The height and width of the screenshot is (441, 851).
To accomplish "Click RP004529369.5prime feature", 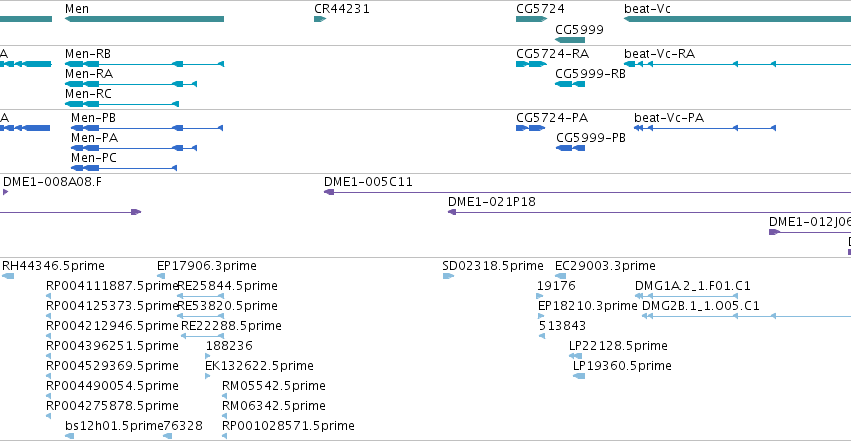I will pos(48,376).
